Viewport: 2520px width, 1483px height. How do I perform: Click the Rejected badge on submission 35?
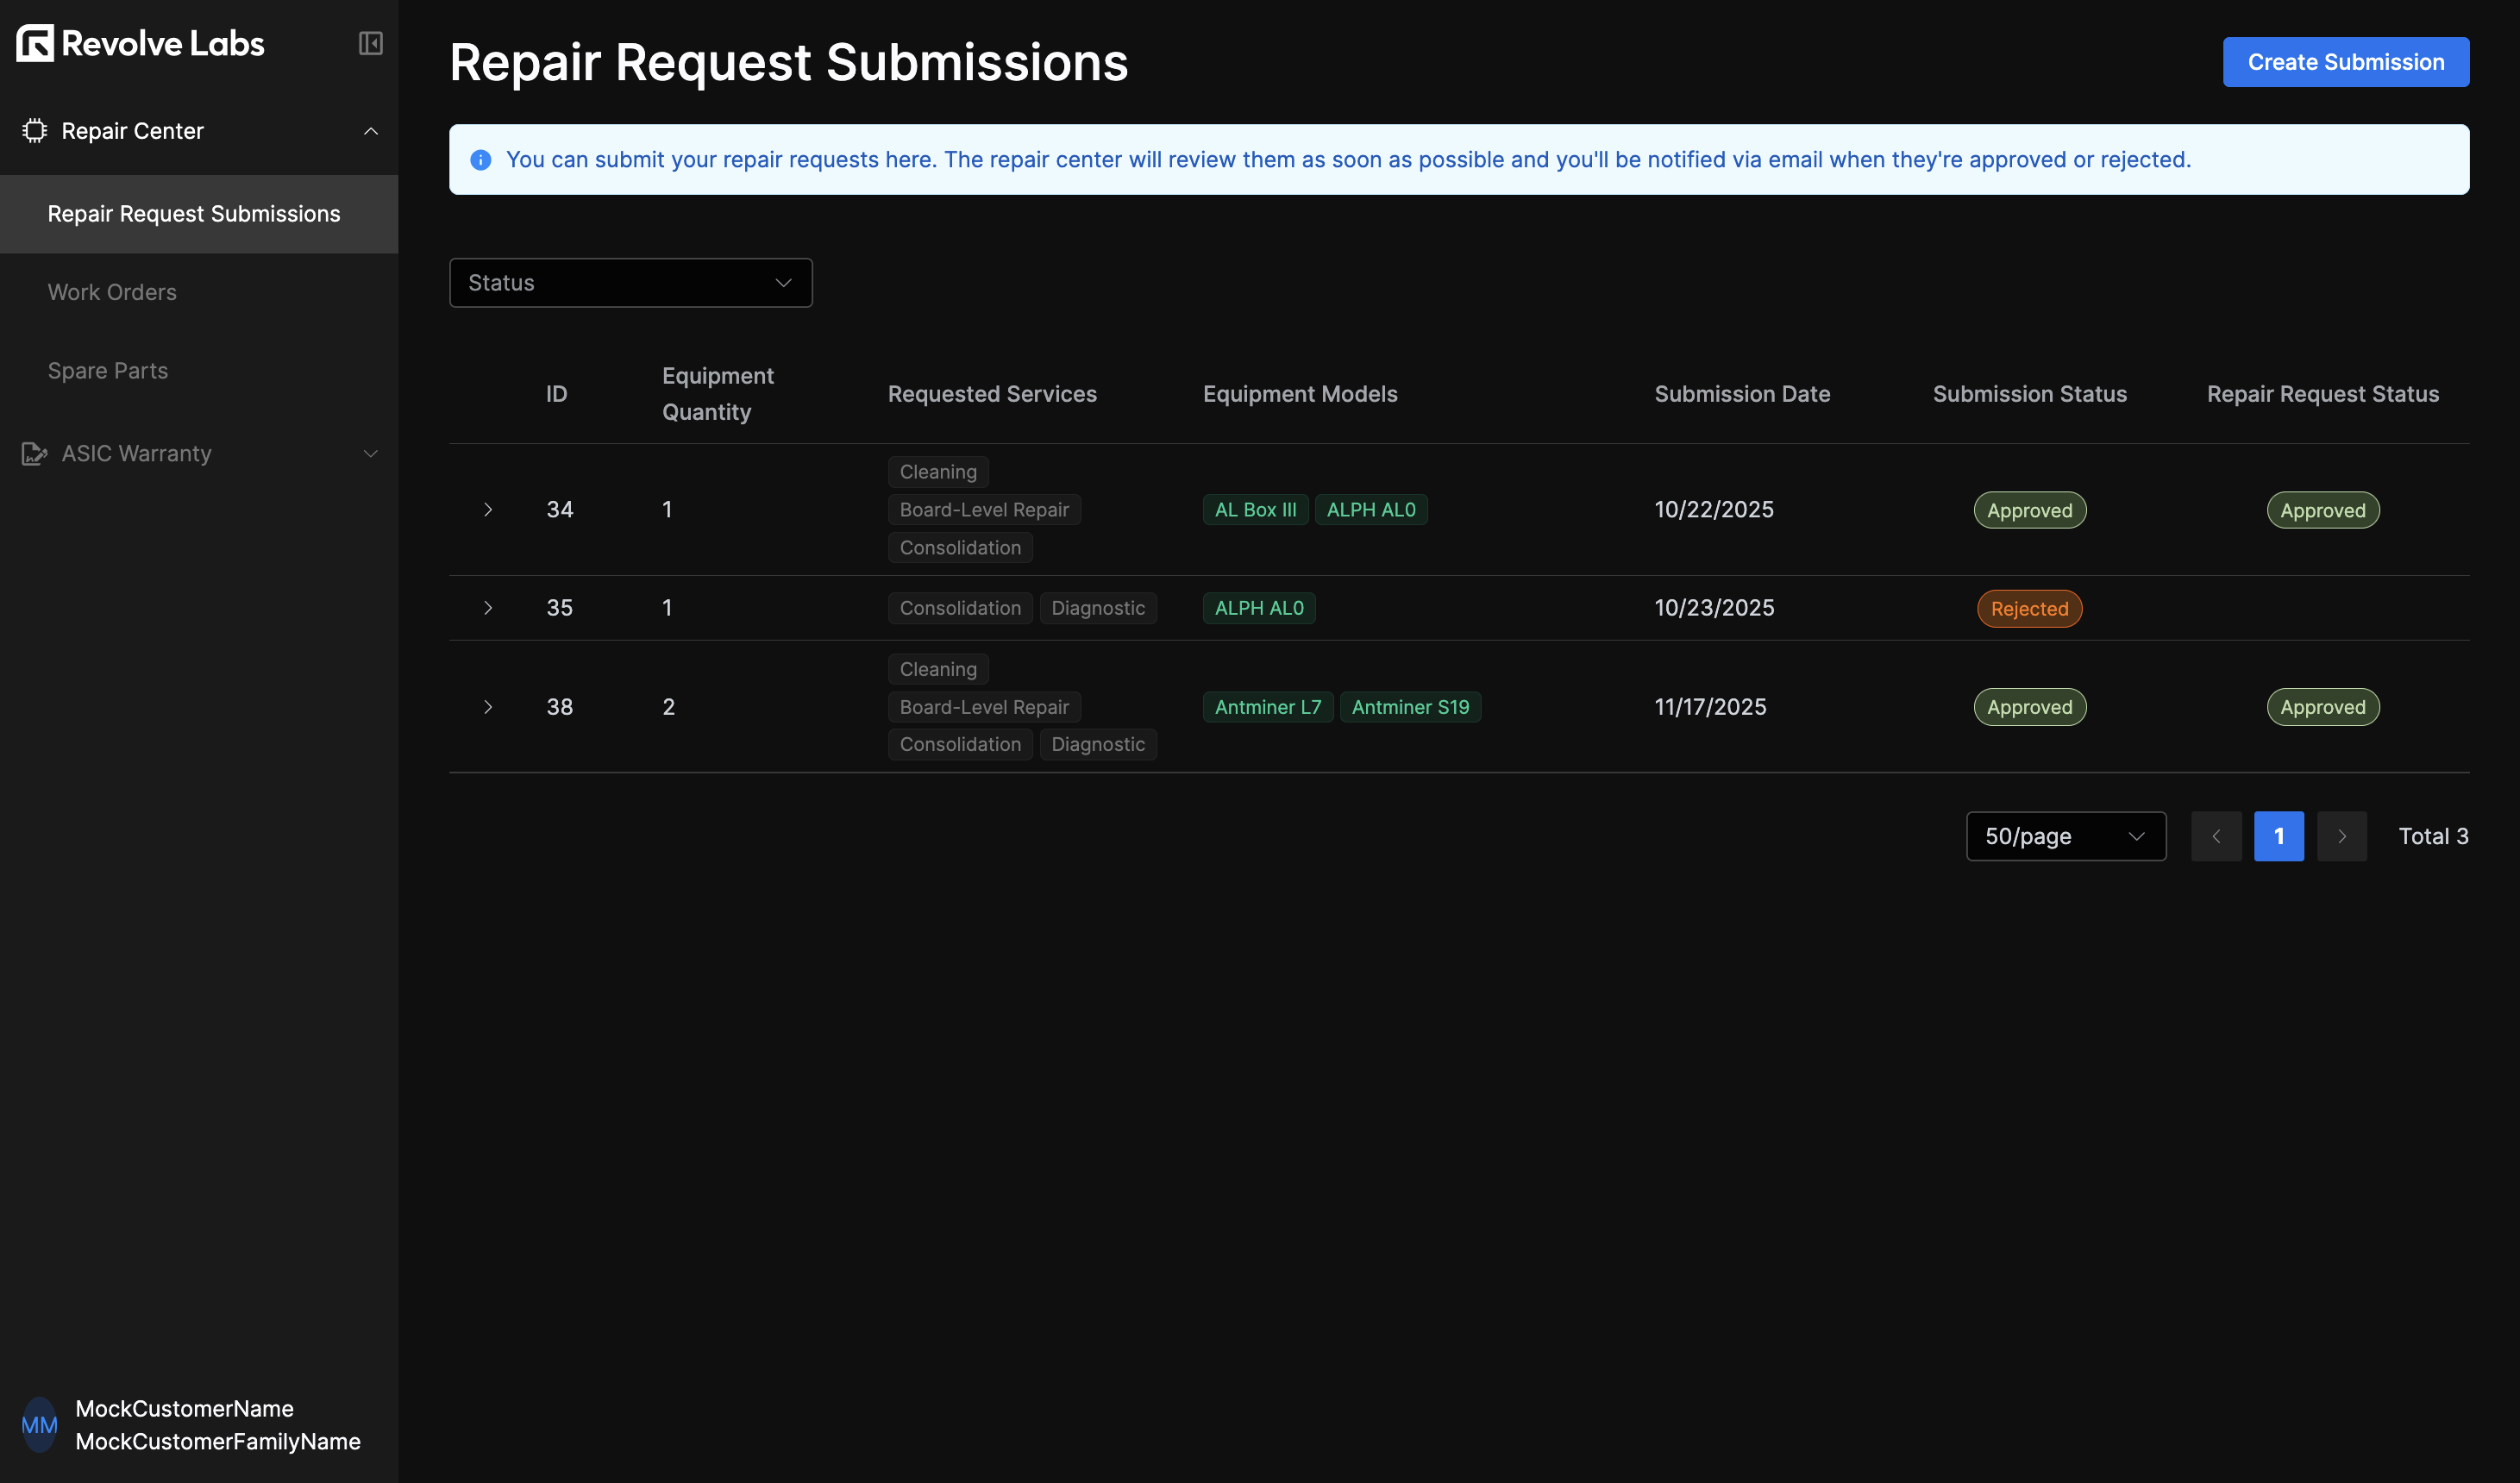coord(2029,608)
